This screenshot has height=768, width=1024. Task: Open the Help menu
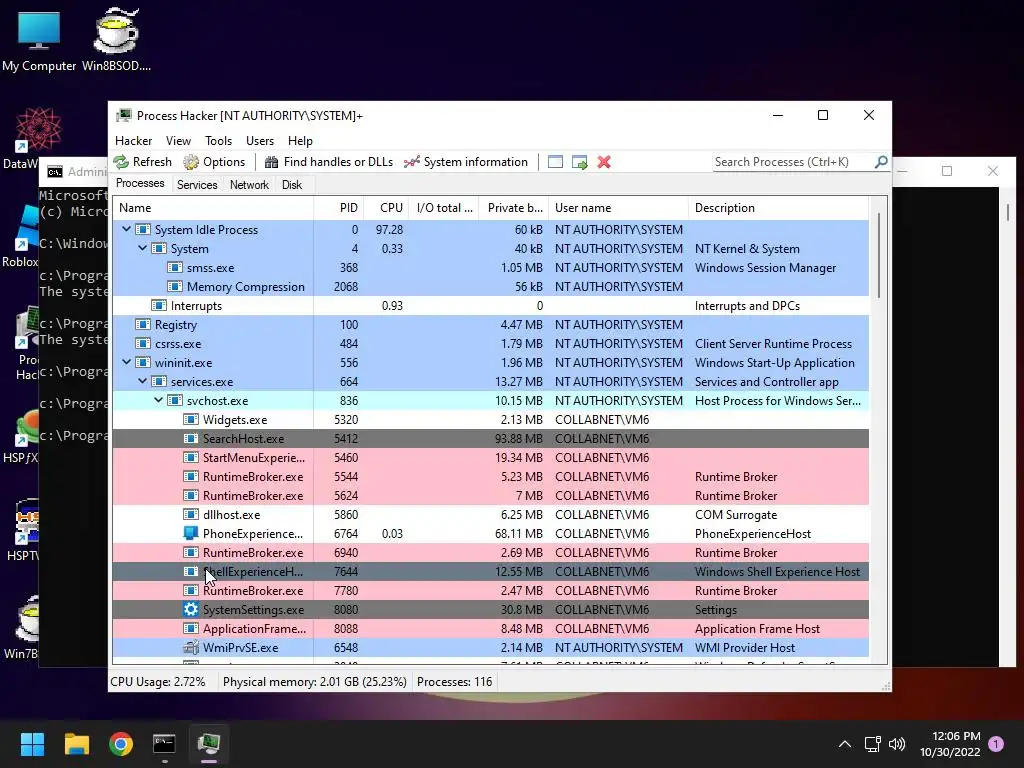[300, 140]
